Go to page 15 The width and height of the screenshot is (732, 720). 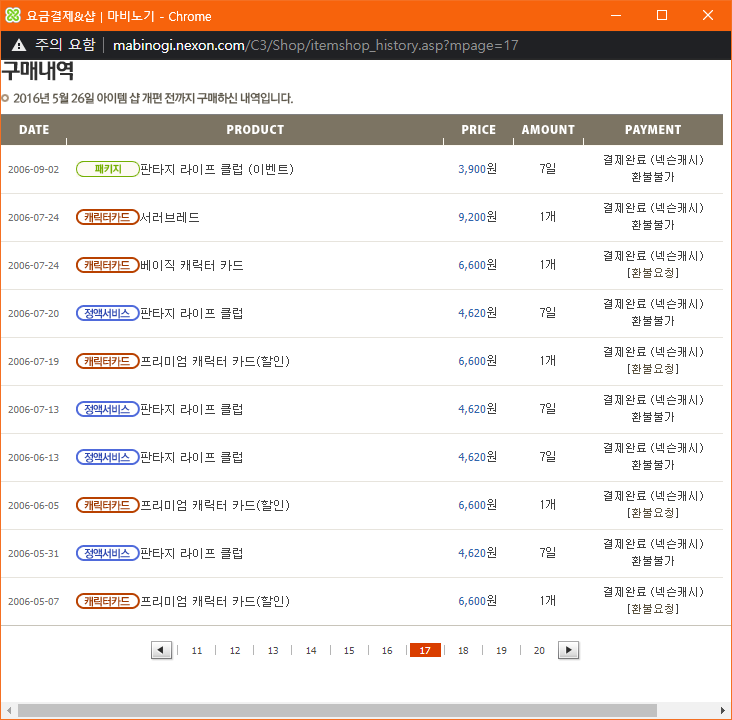(349, 650)
